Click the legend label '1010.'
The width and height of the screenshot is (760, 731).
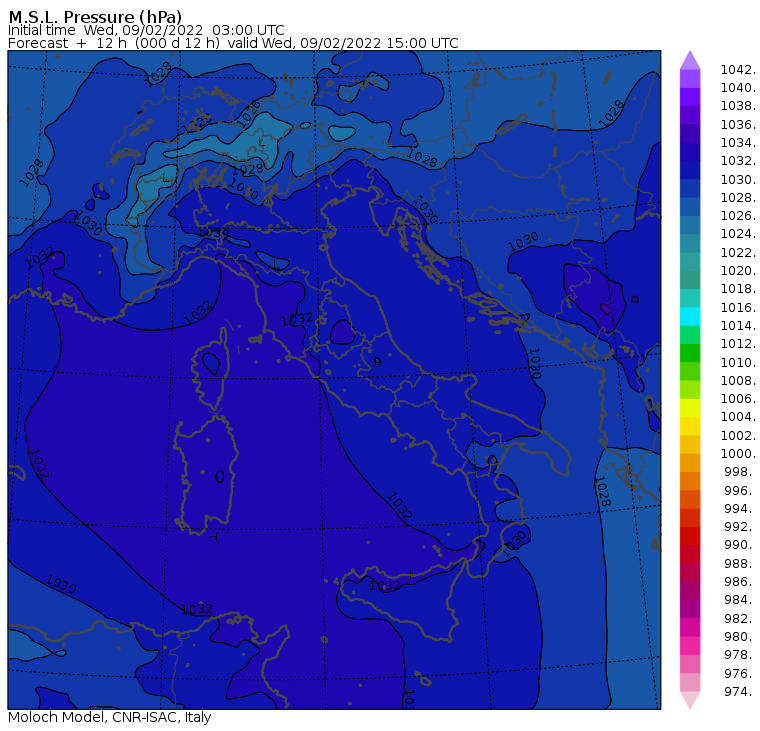(738, 363)
